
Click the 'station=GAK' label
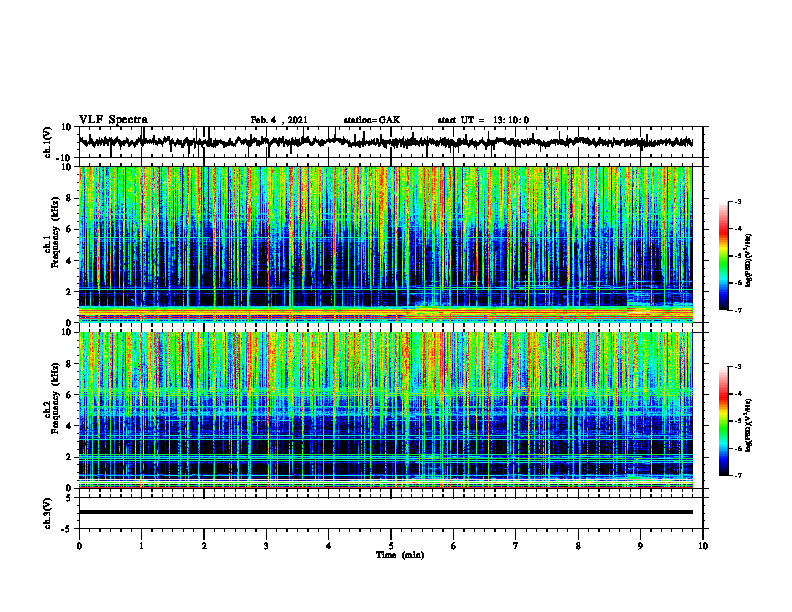(372, 120)
